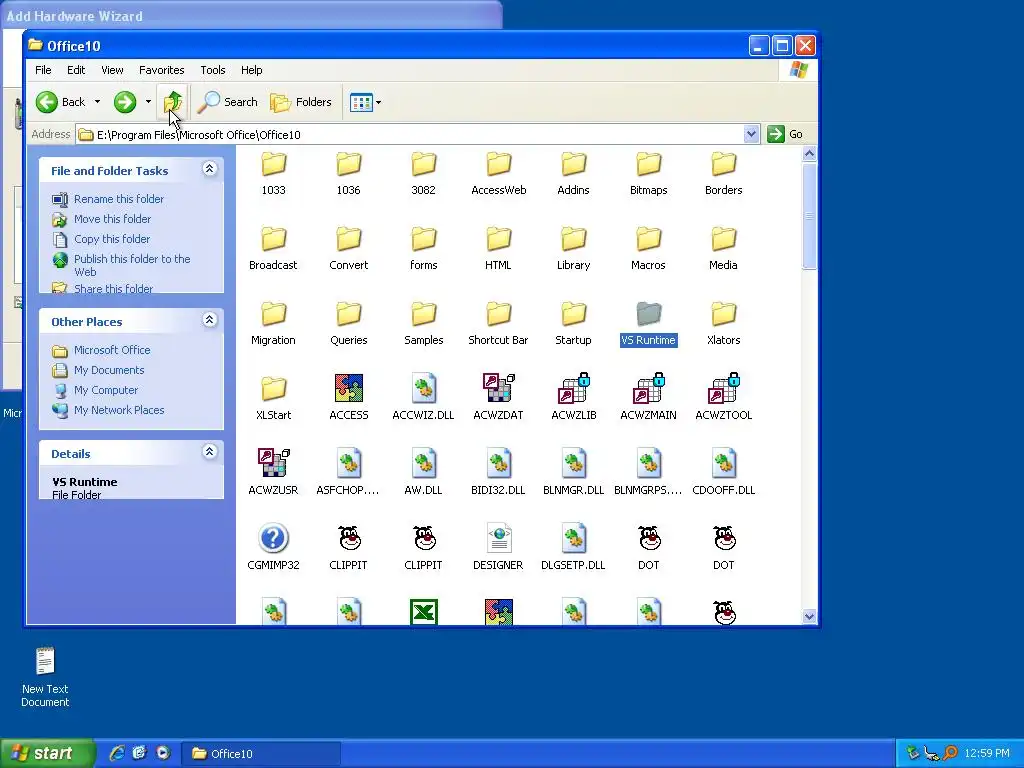Select New Text Document on desktop
The width and height of the screenshot is (1024, 768).
coord(45,677)
